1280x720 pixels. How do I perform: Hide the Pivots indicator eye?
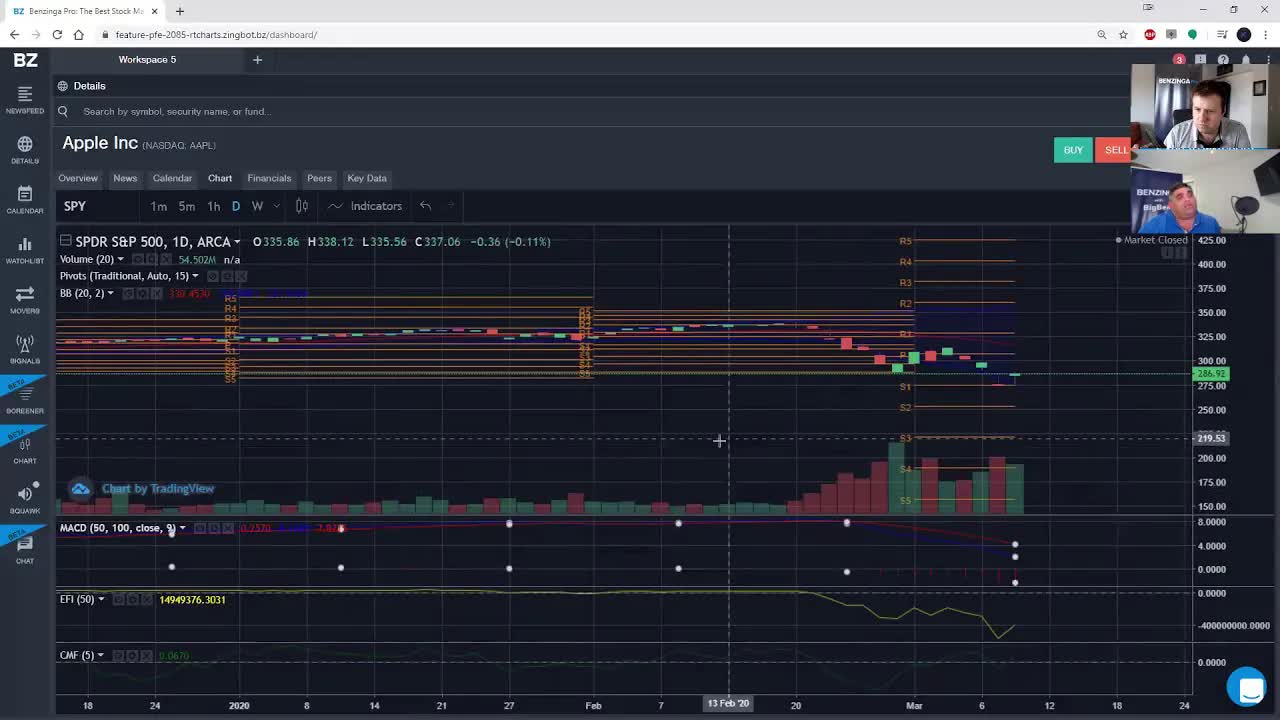(x=213, y=276)
